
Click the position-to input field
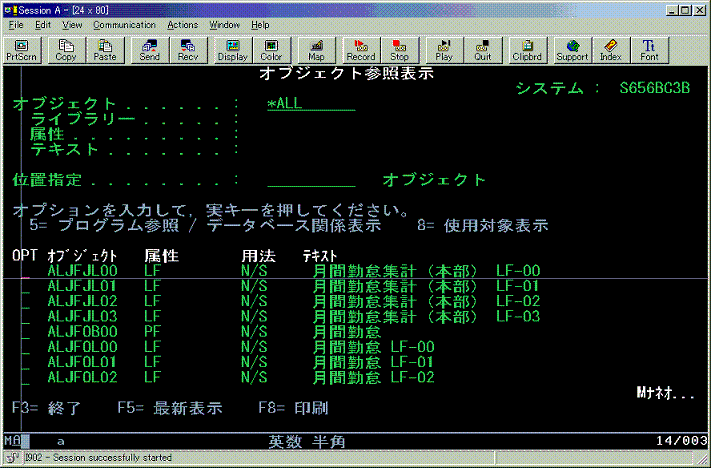(x=311, y=180)
